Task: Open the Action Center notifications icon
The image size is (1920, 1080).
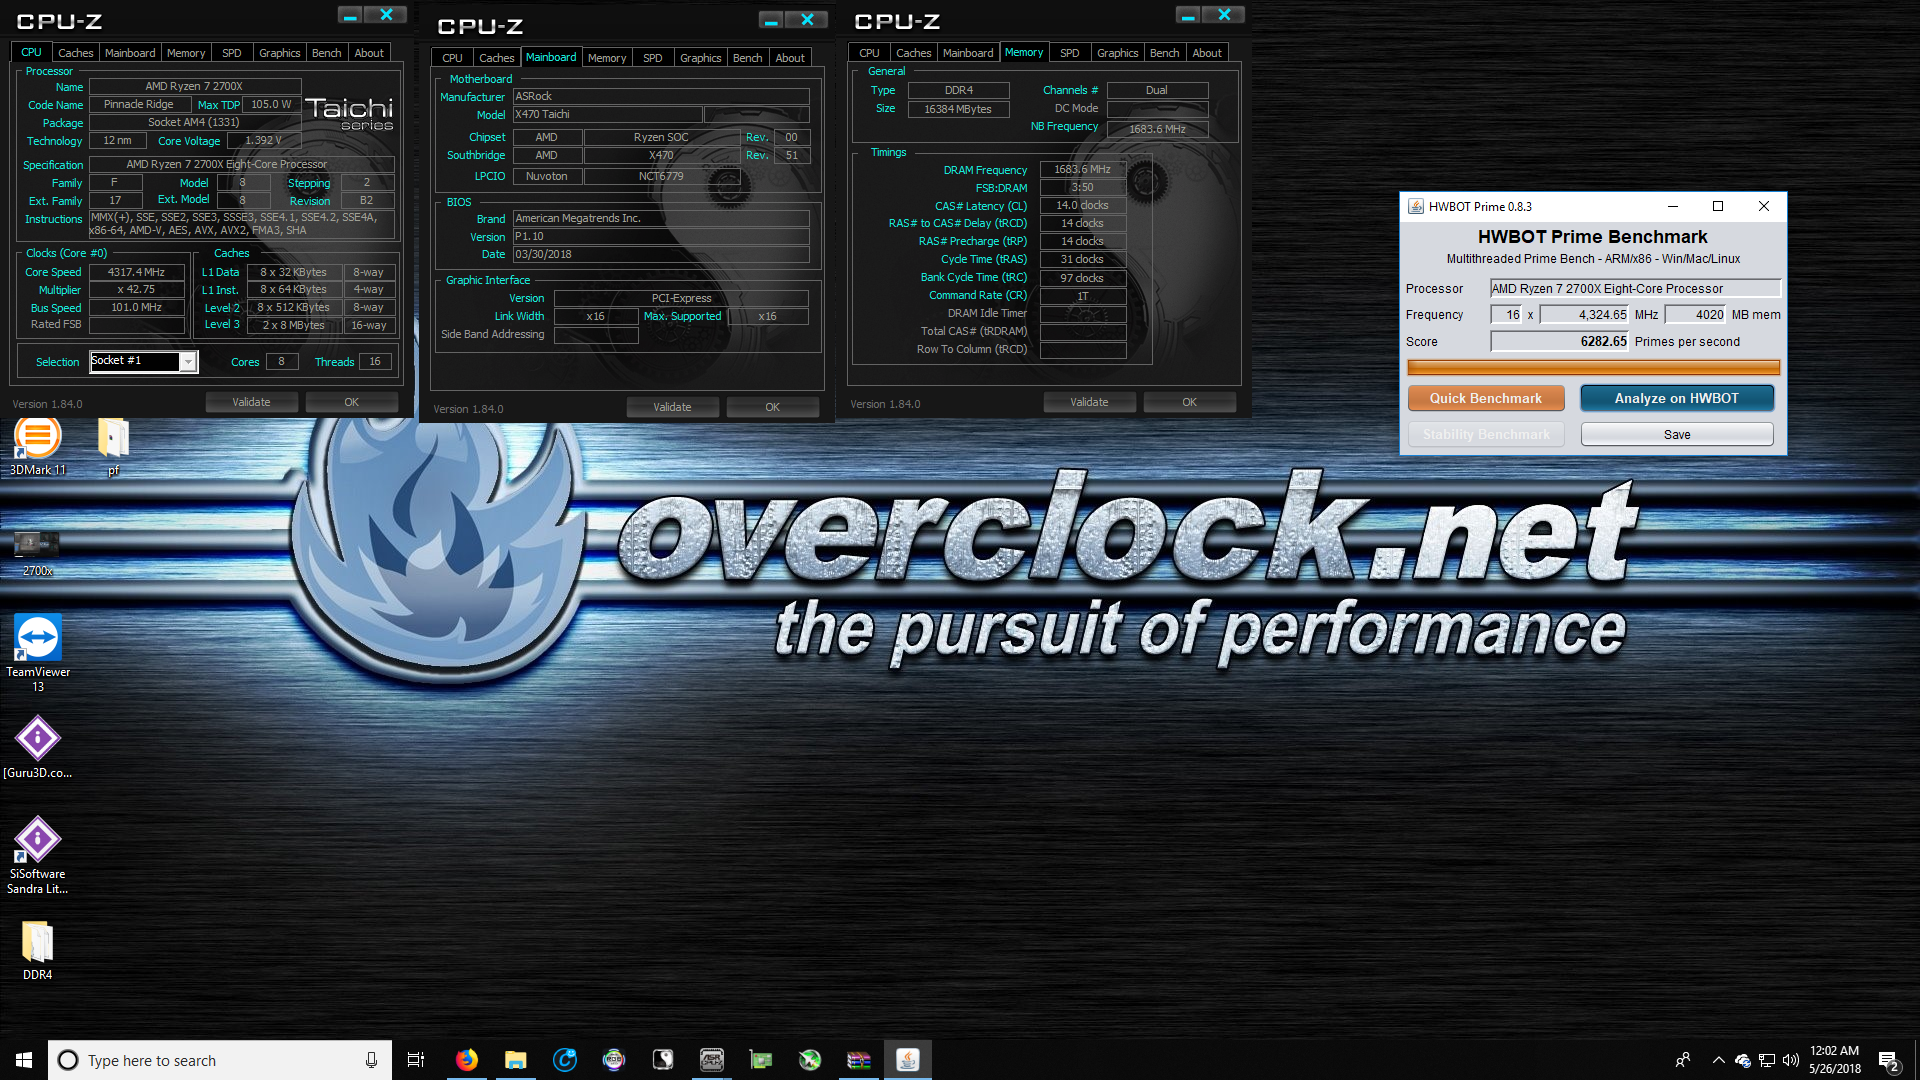Action: click(x=1889, y=1060)
